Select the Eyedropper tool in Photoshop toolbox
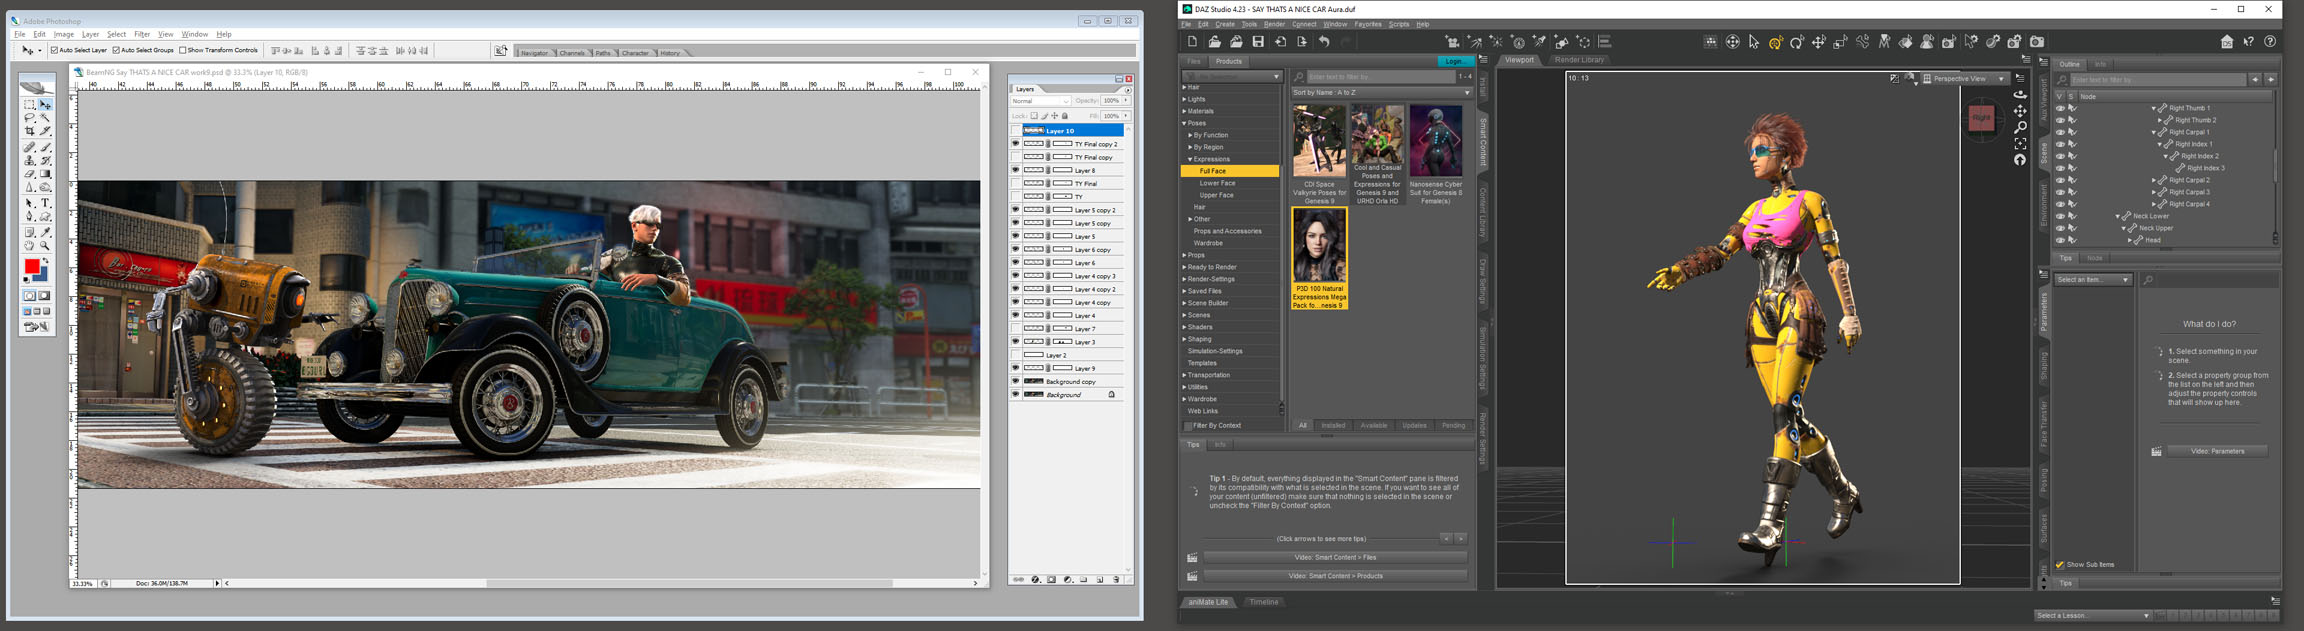Screen dimensions: 2304x631 (x=45, y=231)
